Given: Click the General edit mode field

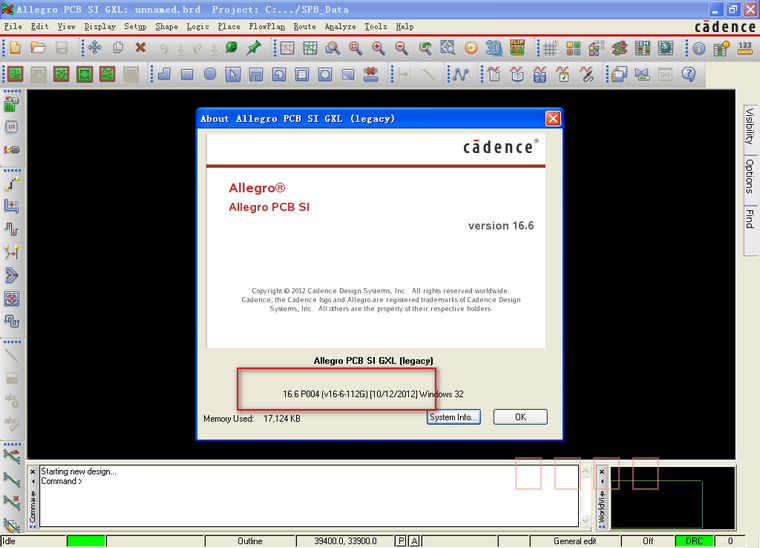Looking at the screenshot, I should pos(575,541).
